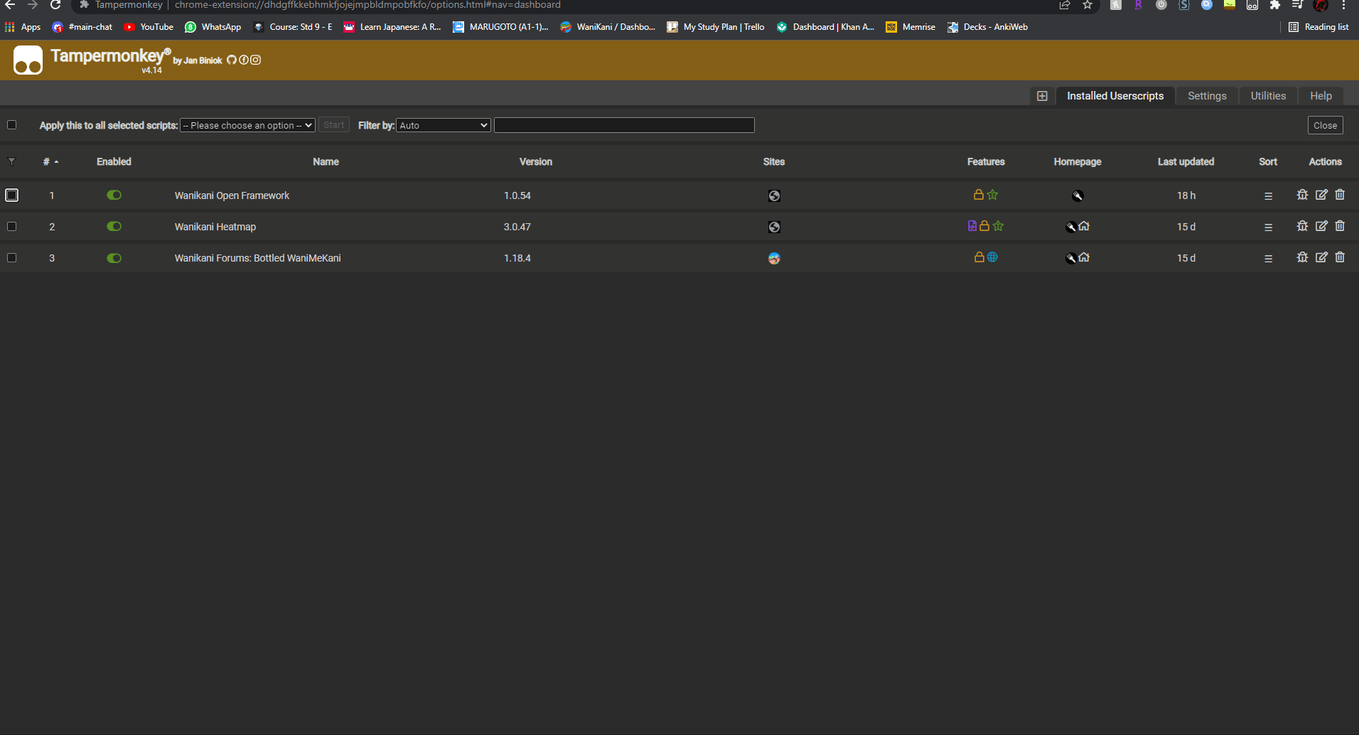Disable the Wanikani Open Framework script toggle
Image resolution: width=1359 pixels, height=735 pixels.
coord(114,195)
